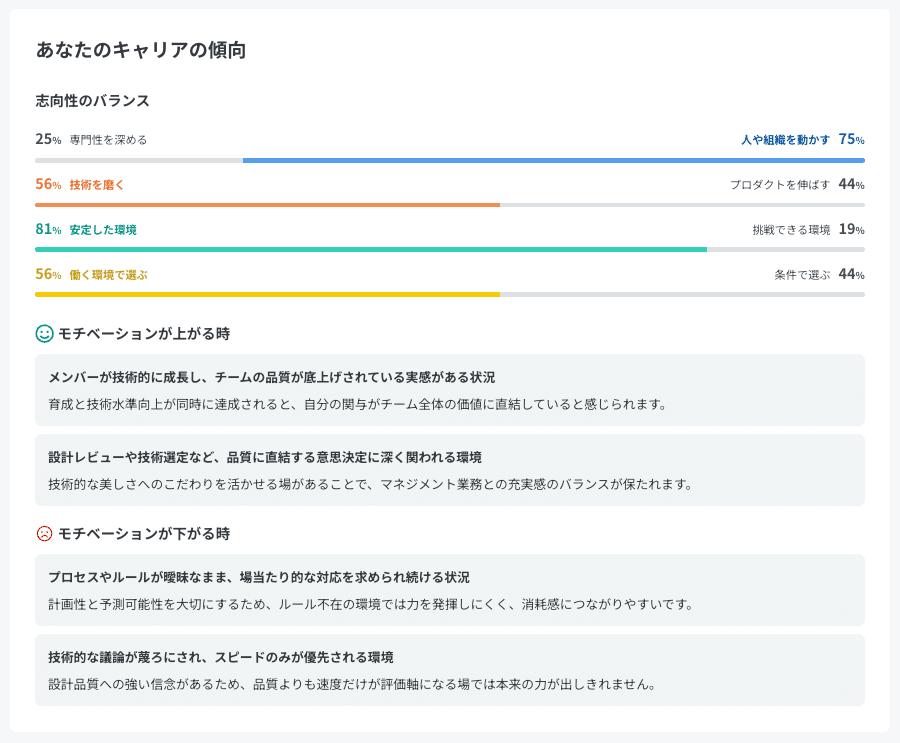Click the 志向性のバランス section heading

(93, 101)
